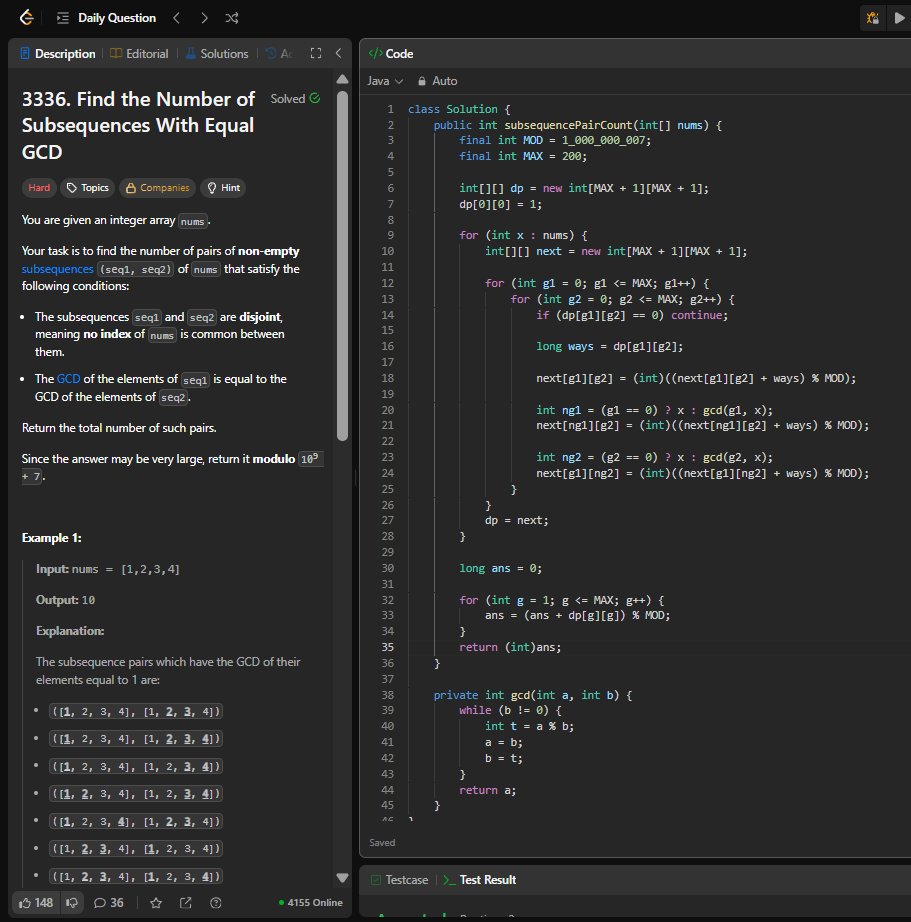Click the description scrollbar thumb
The width and height of the screenshot is (911, 922).
tap(342, 265)
